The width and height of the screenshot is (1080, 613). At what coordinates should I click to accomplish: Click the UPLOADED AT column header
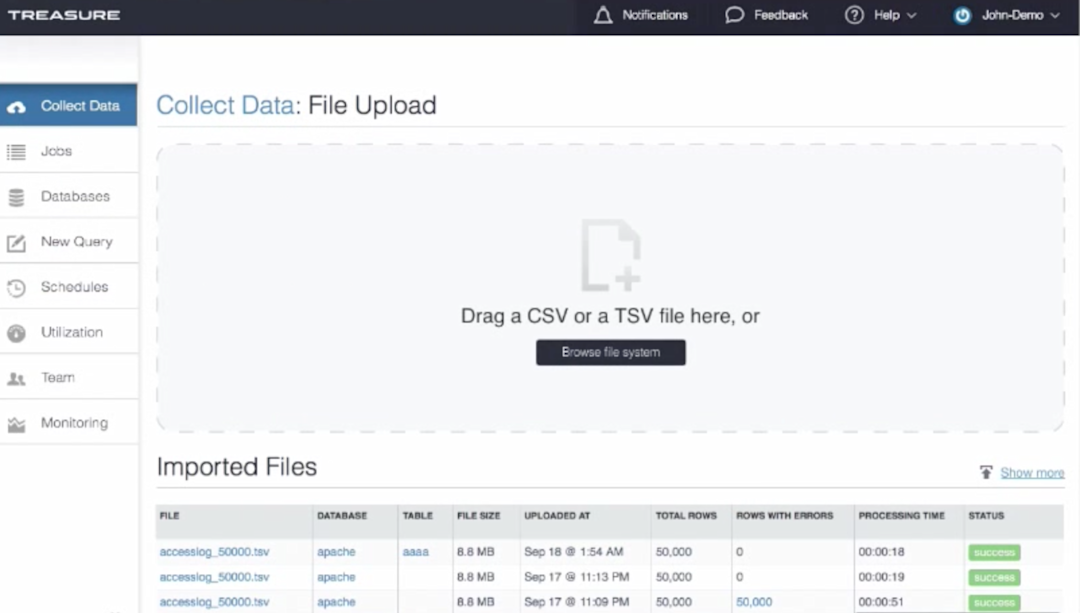coord(557,516)
